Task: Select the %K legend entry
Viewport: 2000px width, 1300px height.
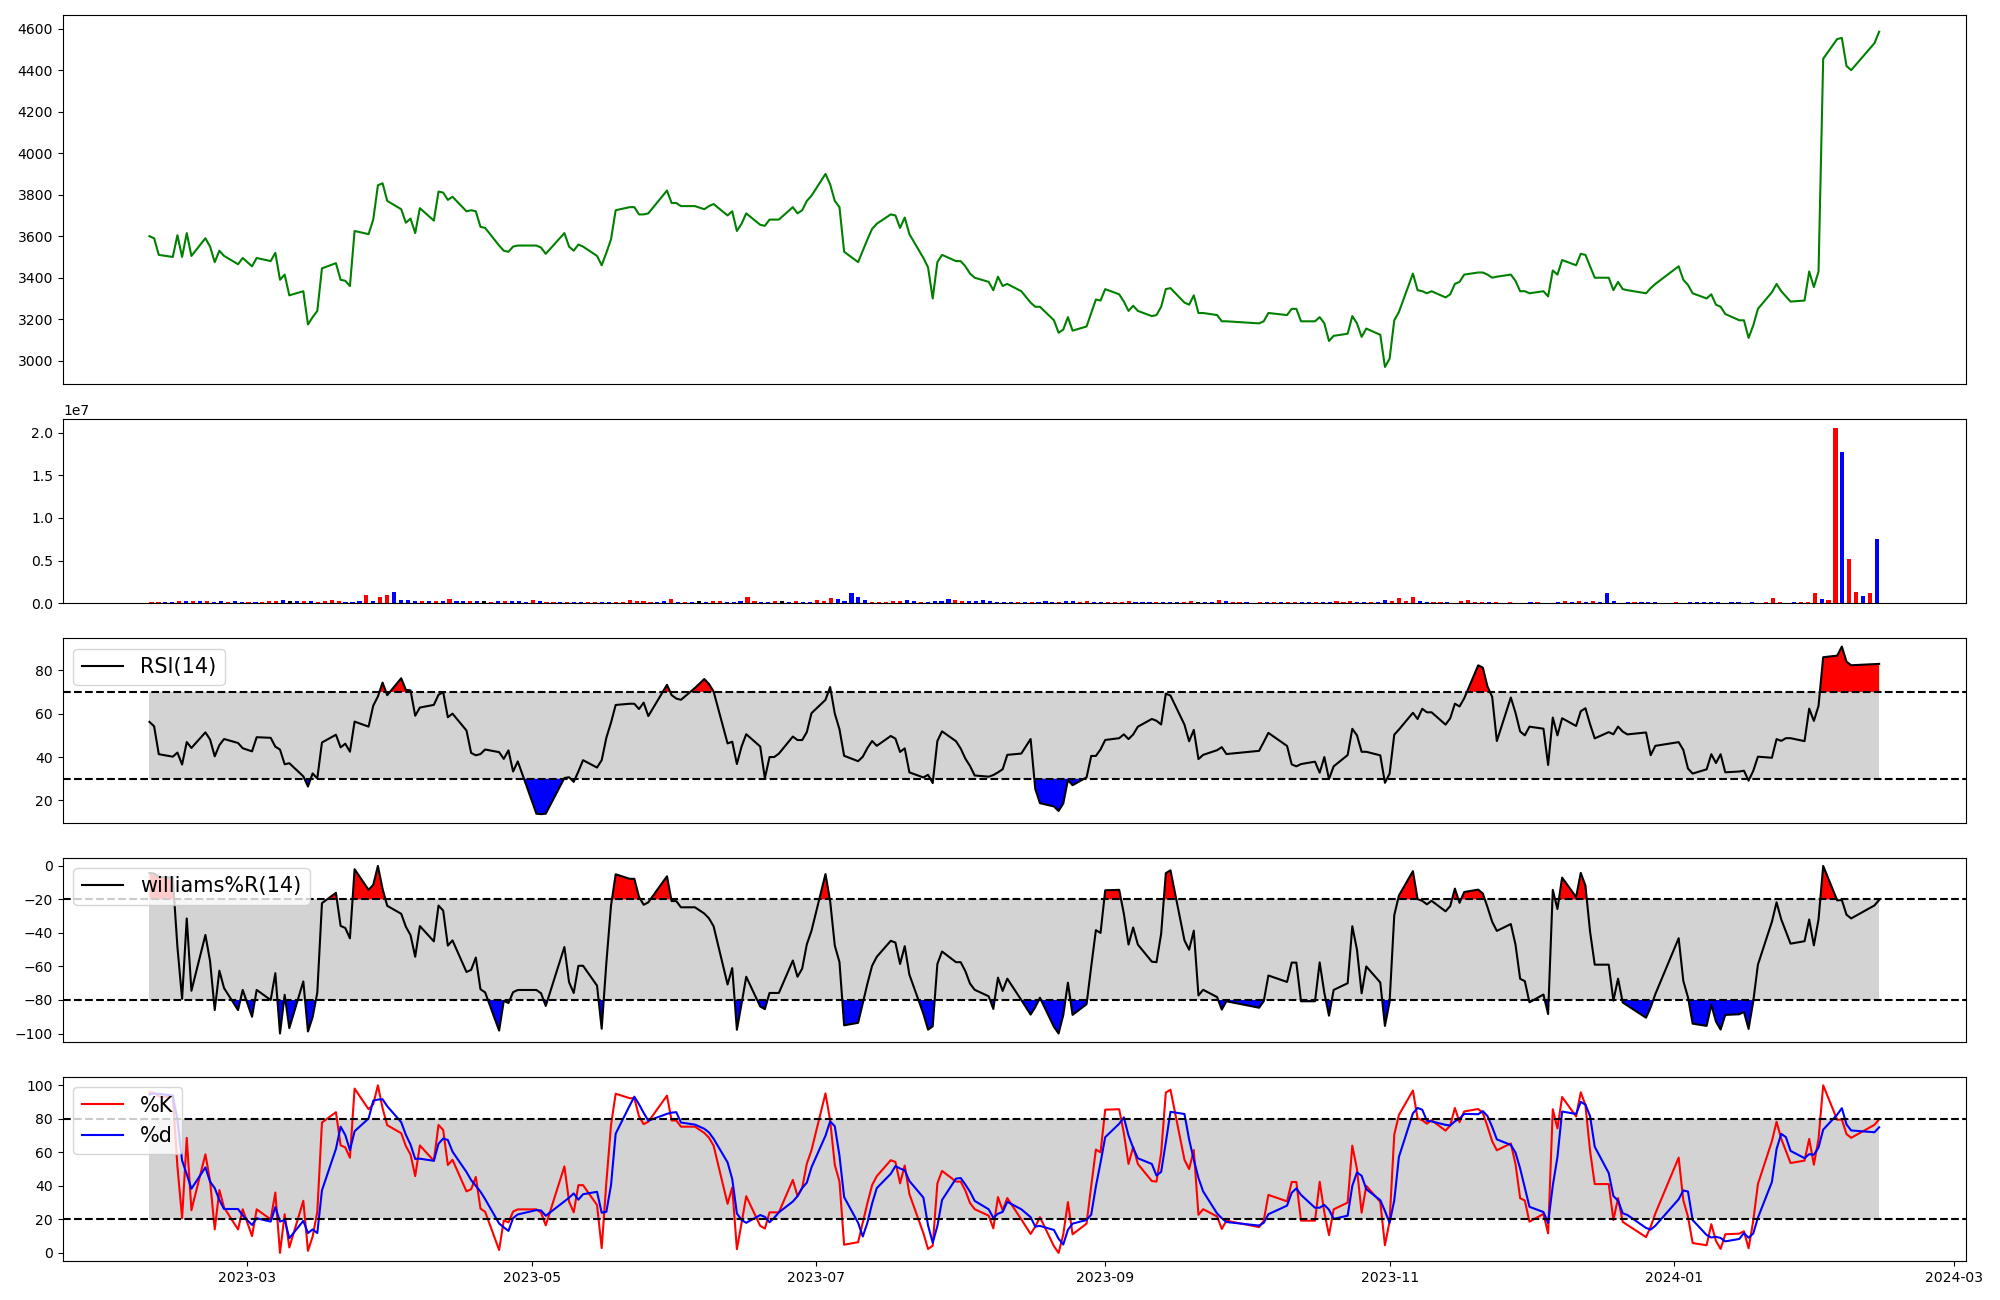Action: click(155, 1105)
